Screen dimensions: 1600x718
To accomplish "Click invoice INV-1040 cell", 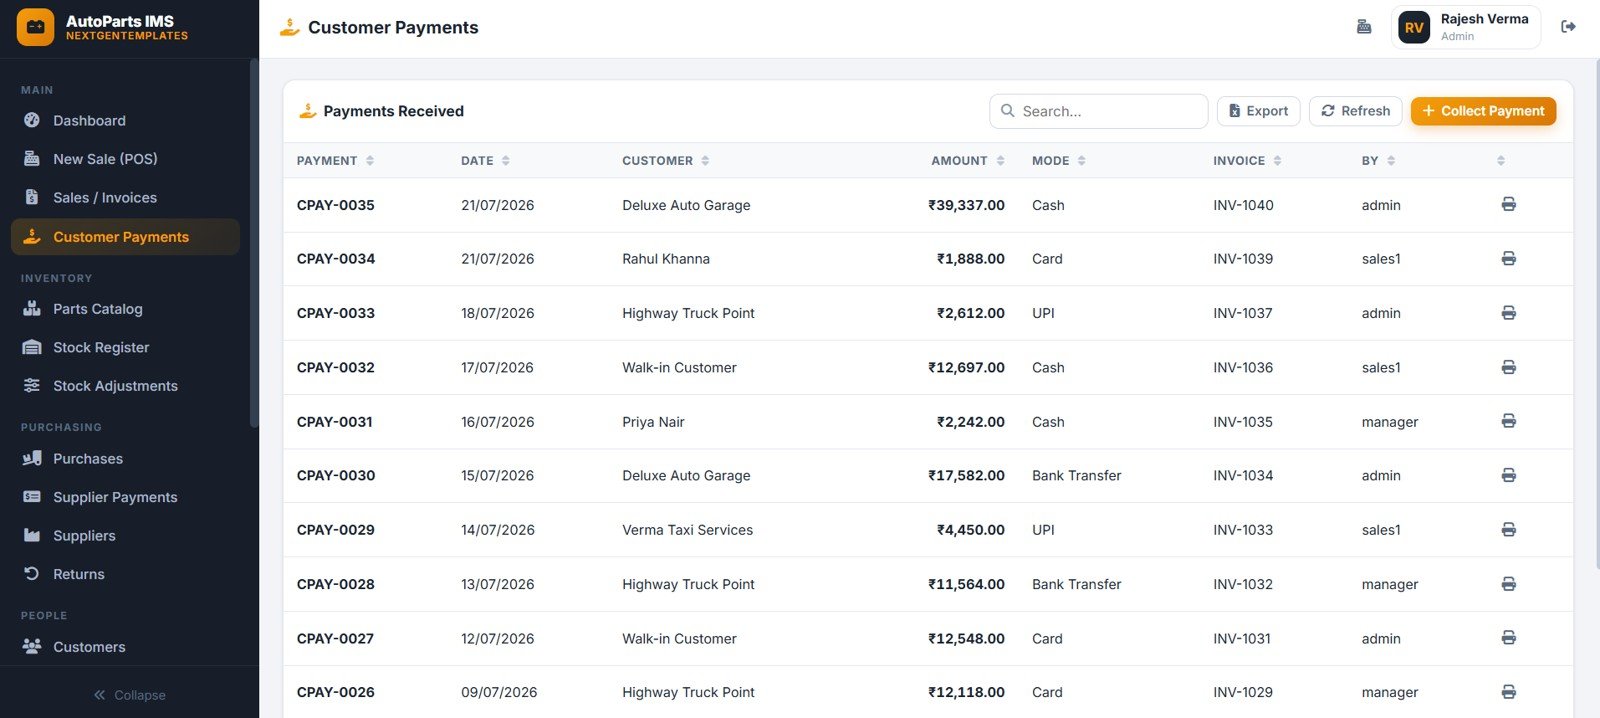I will pyautogui.click(x=1243, y=205).
